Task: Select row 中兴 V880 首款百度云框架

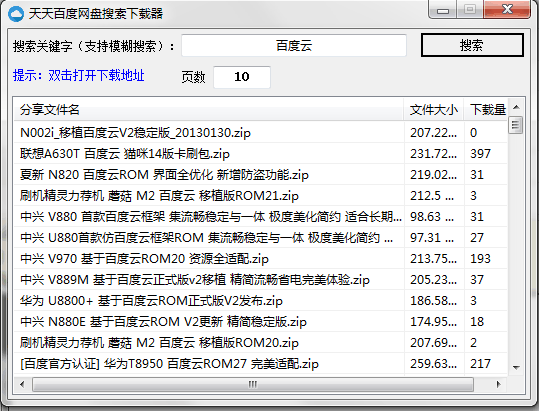Action: (x=261, y=216)
